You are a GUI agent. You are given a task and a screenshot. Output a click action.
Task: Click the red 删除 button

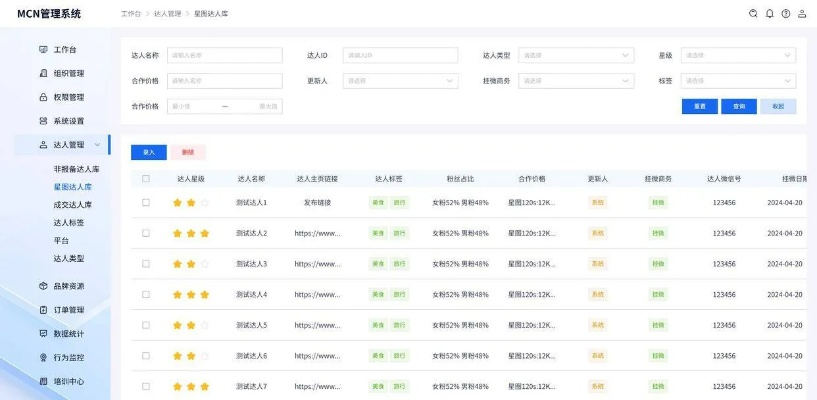point(188,152)
